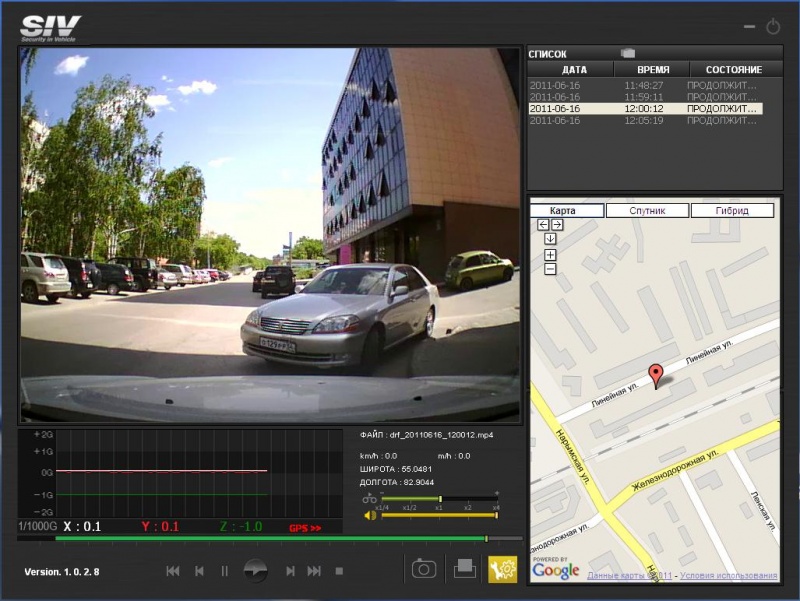This screenshot has height=601, width=800.
Task: Mute audio using the yellow speaker icon
Action: pos(370,516)
